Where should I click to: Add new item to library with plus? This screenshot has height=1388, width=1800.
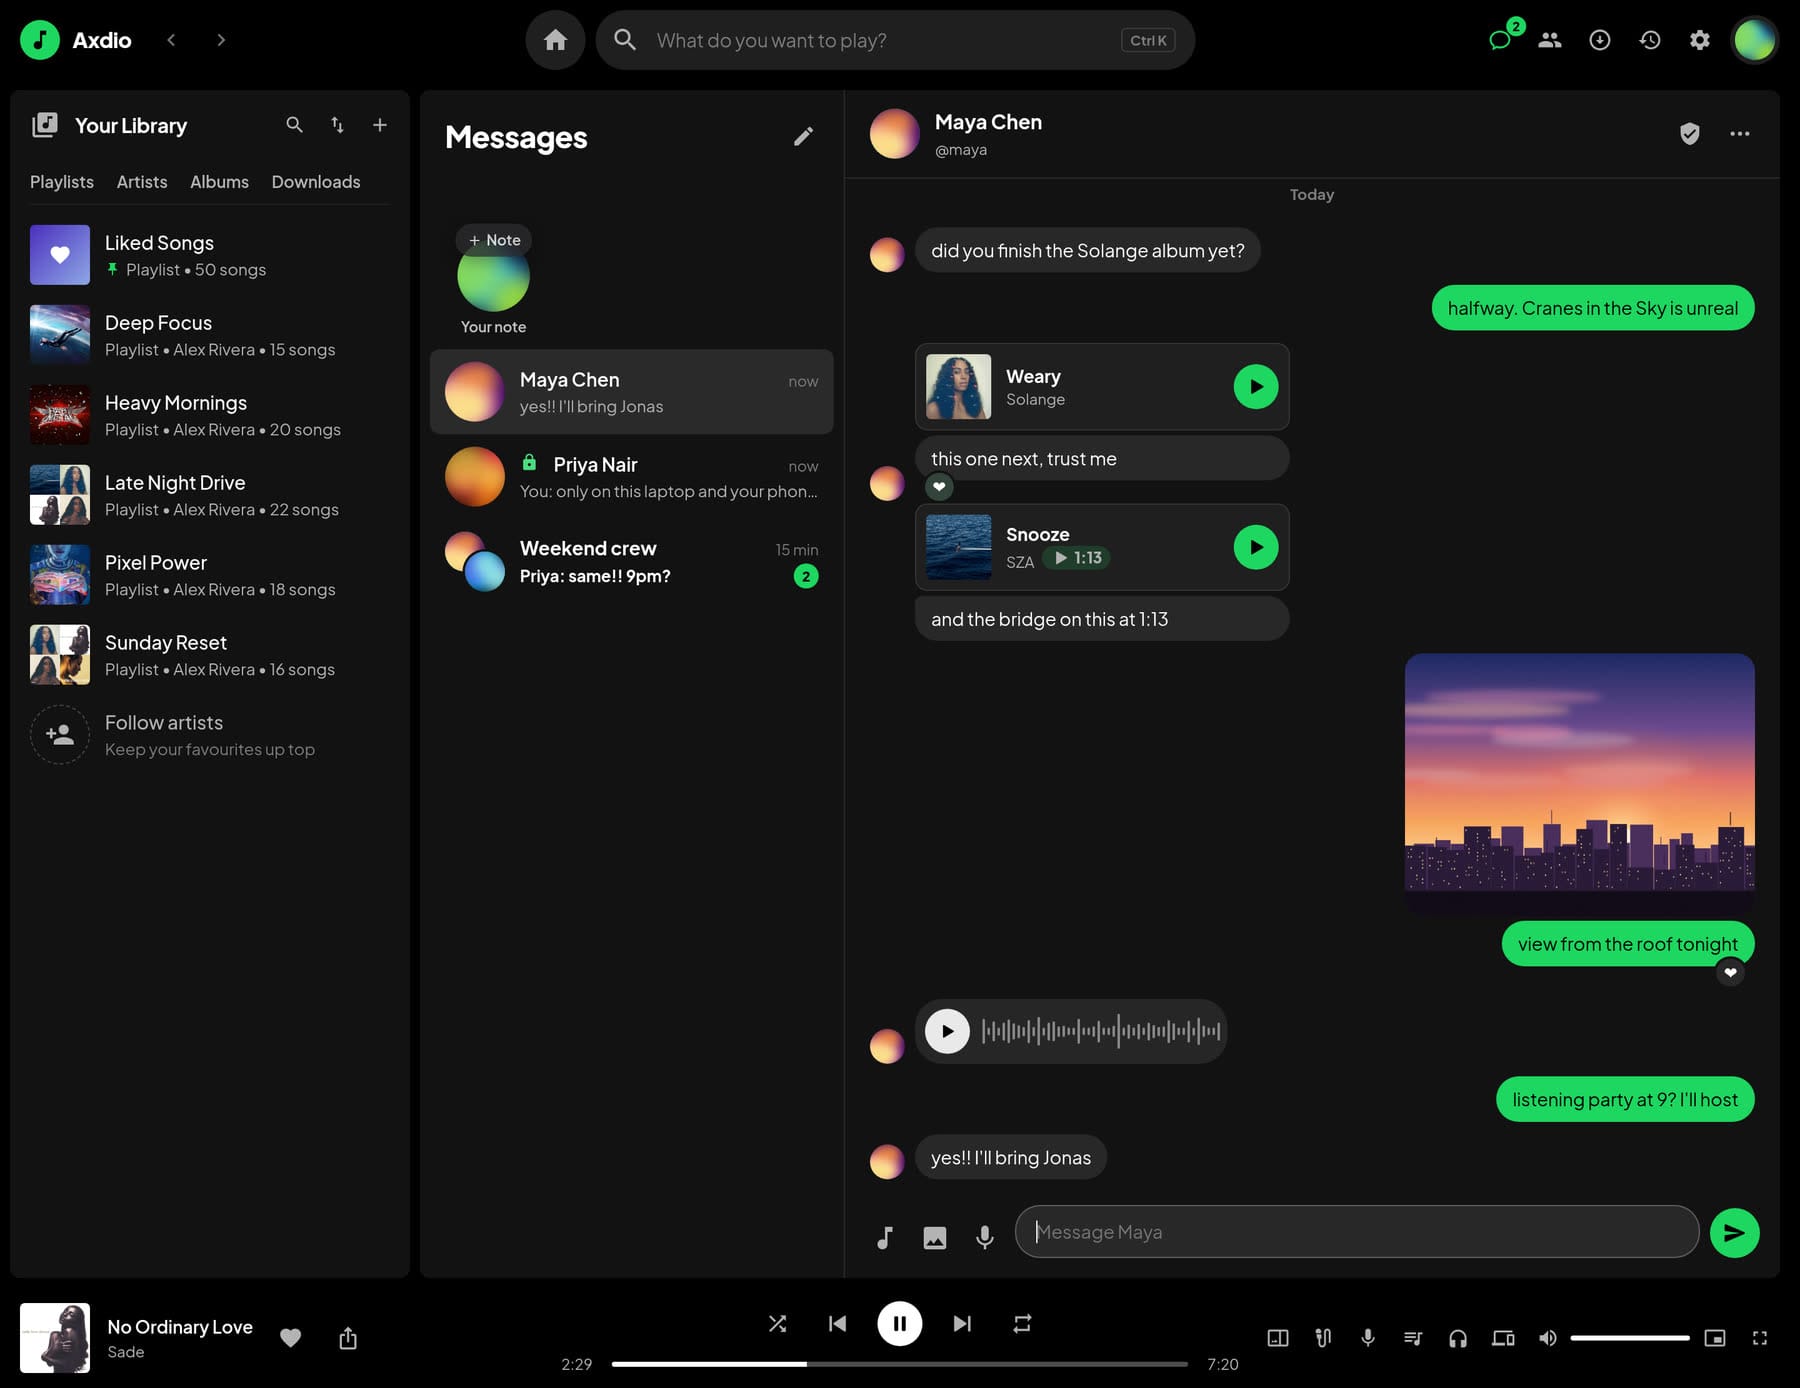point(380,125)
